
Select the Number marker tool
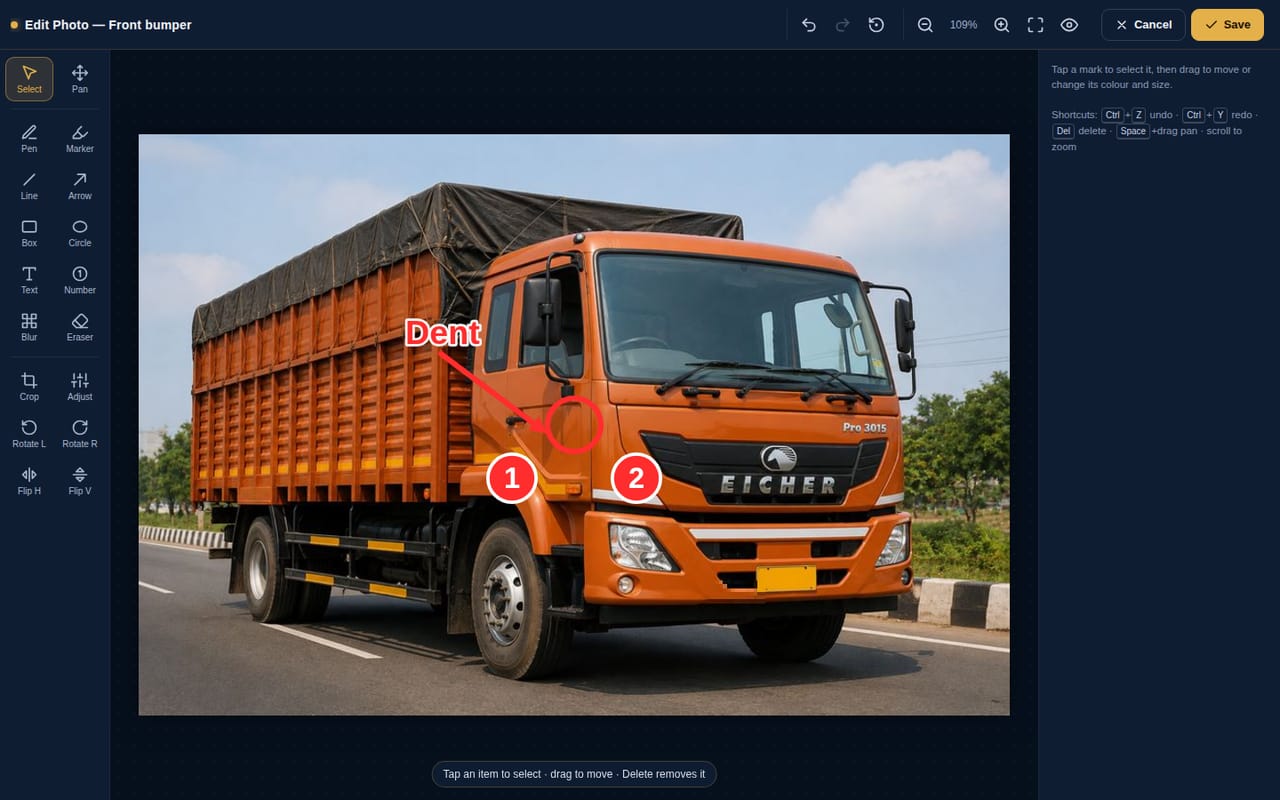click(80, 280)
